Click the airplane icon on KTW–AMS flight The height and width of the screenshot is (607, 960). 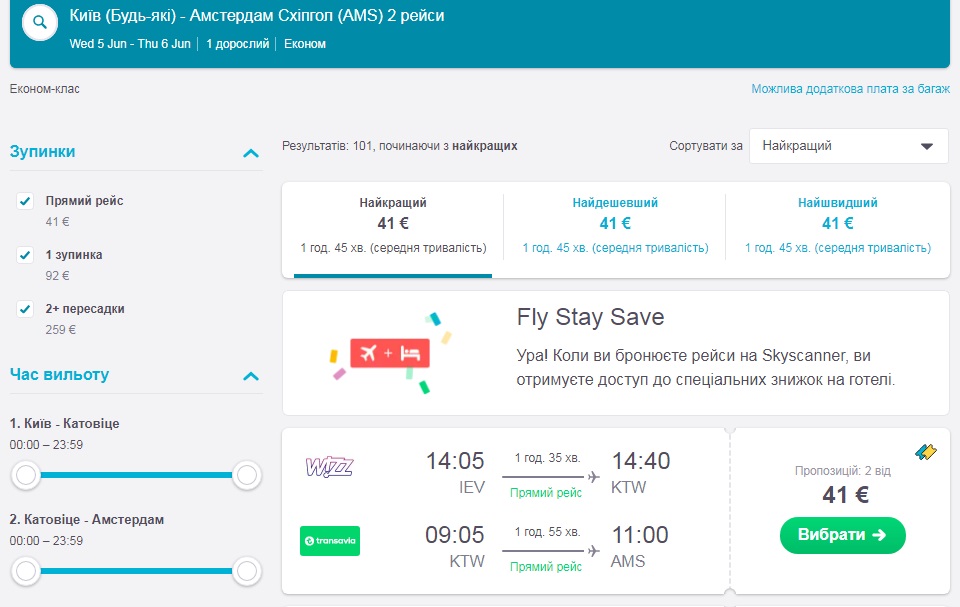[594, 550]
